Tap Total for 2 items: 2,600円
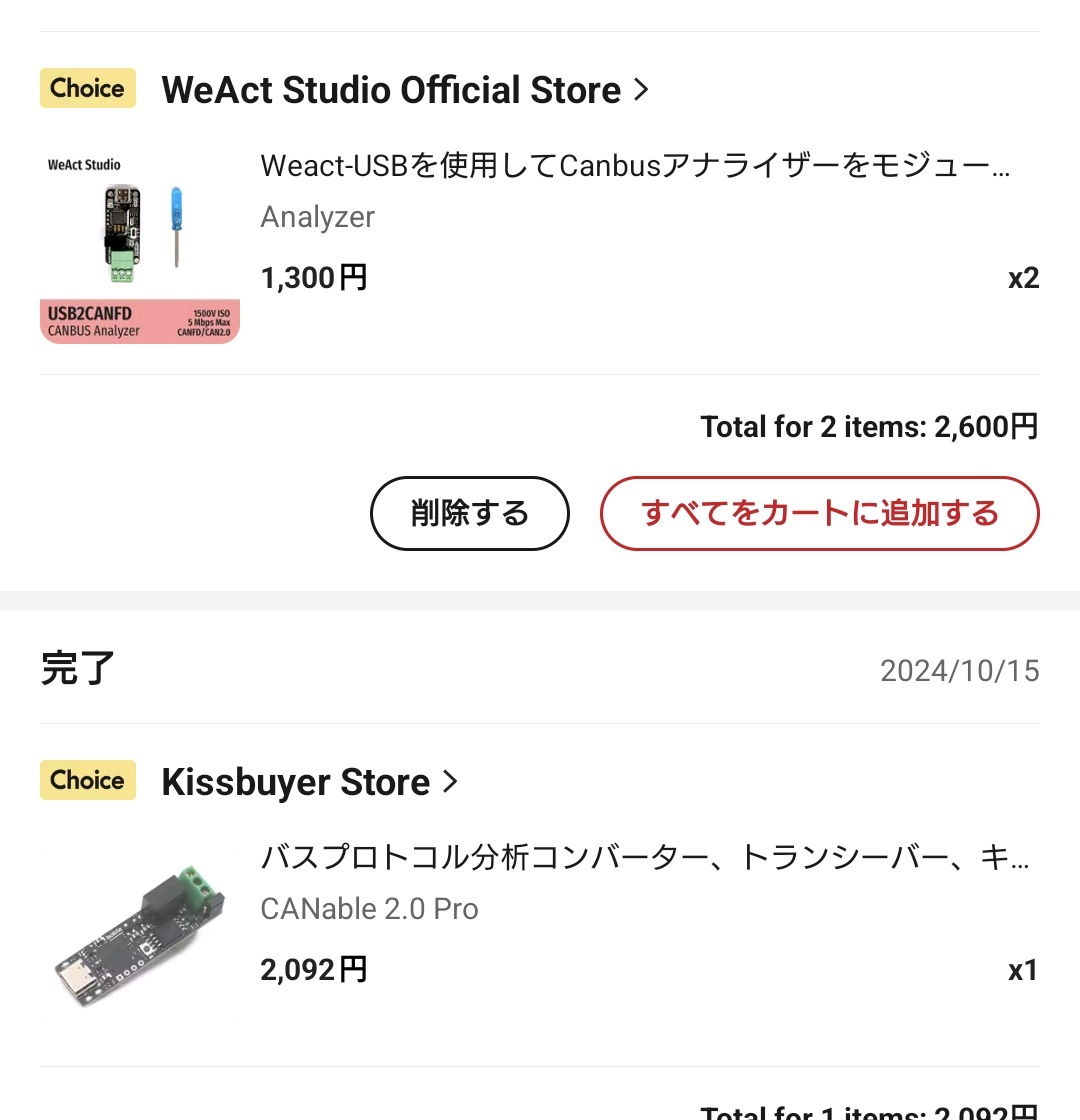1080x1120 pixels. (869, 426)
